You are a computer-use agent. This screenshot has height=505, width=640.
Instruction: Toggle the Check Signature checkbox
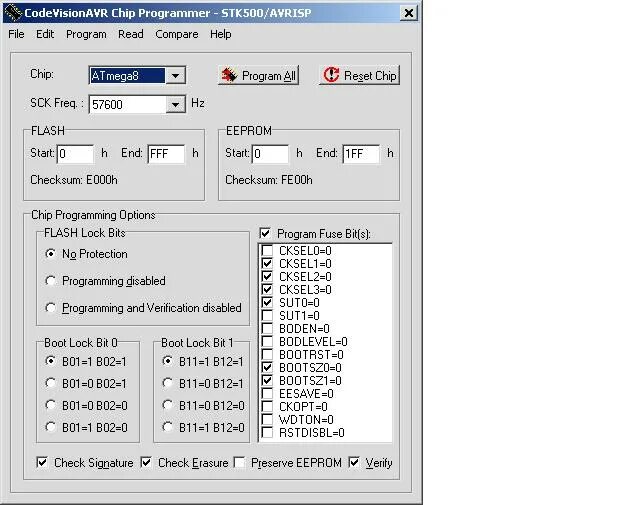[42, 463]
